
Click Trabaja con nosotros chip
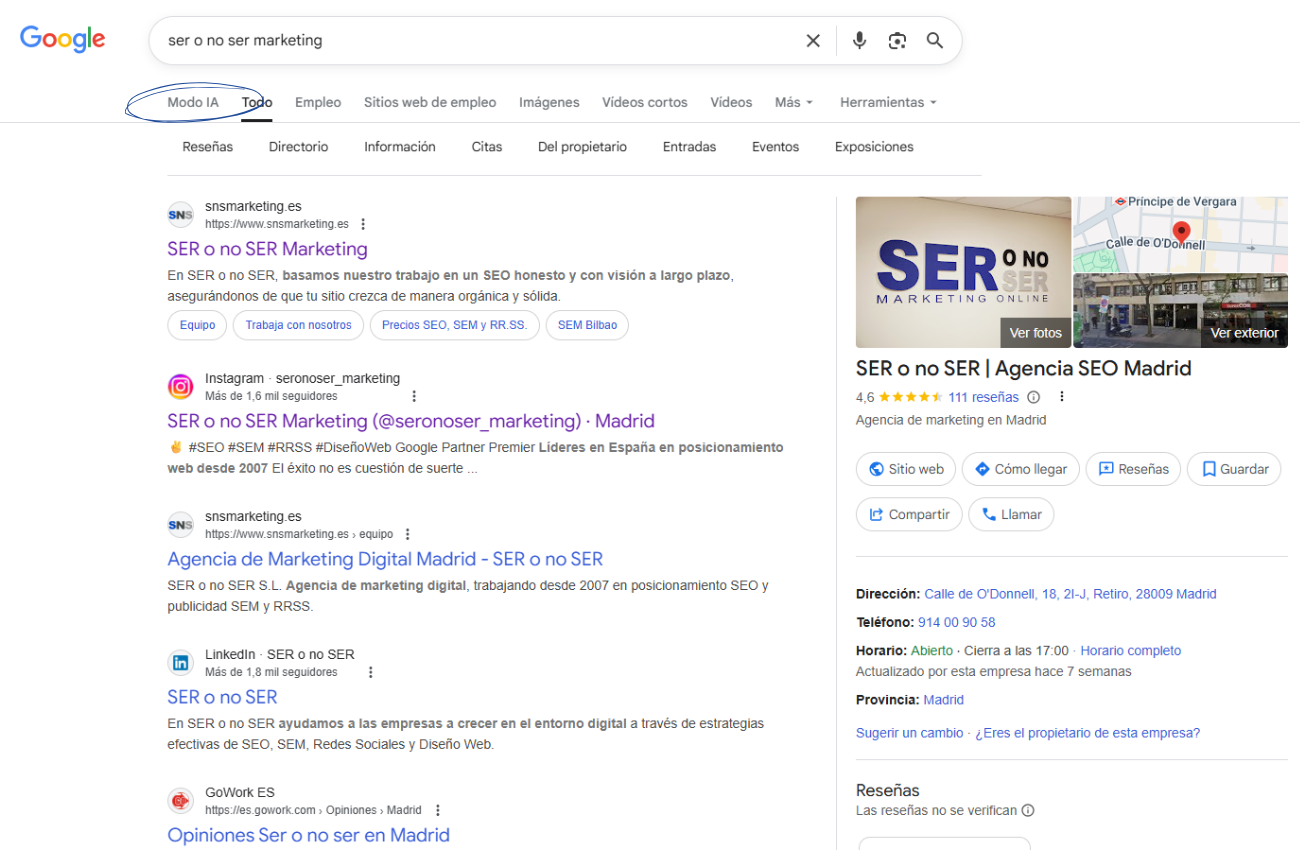click(298, 325)
